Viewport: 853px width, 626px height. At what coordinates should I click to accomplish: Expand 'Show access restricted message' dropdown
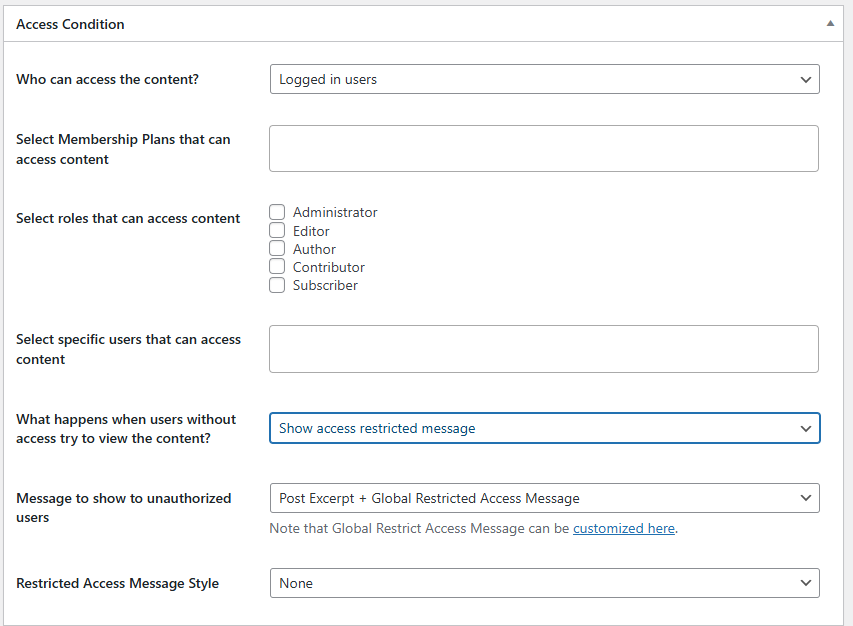[x=544, y=428]
